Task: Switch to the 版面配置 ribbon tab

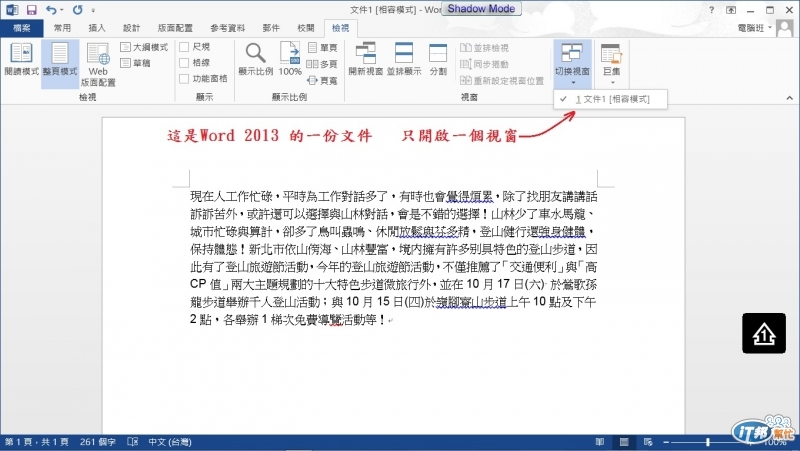Action: (175, 28)
